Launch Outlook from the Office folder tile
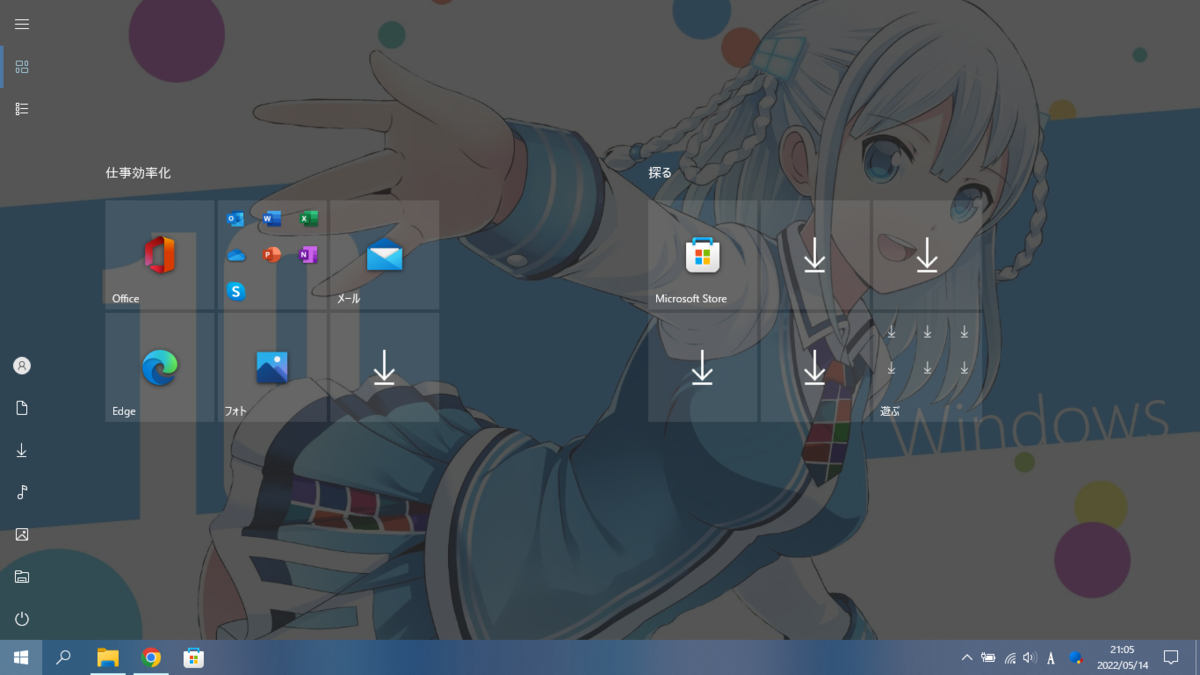 click(236, 219)
